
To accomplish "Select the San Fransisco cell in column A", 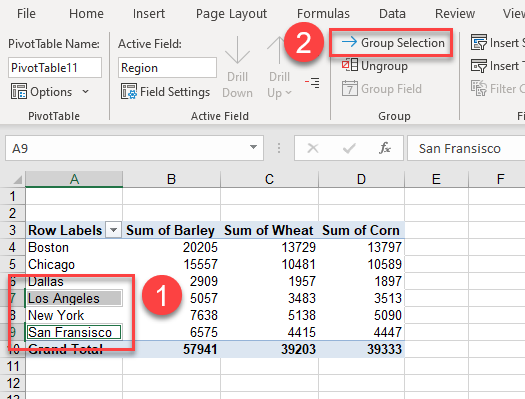I will (x=74, y=332).
